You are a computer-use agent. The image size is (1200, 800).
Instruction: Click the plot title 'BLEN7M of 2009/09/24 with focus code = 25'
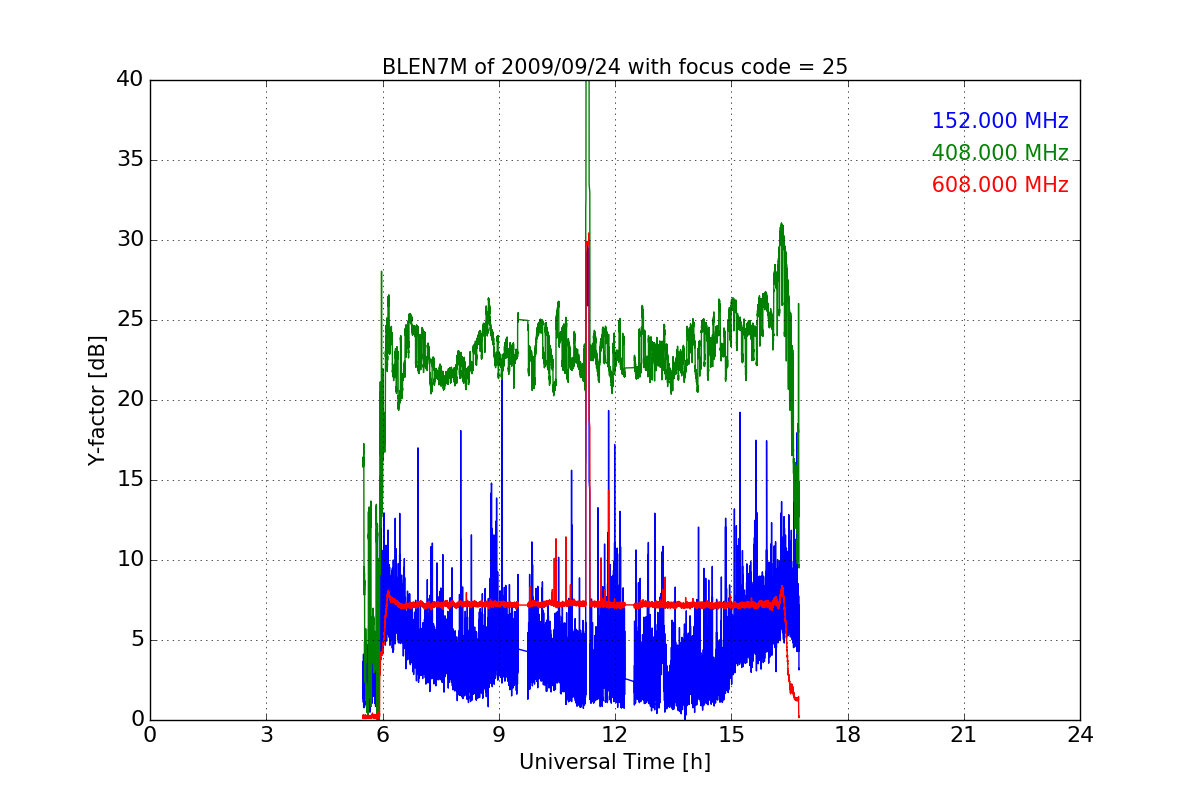[x=615, y=67]
